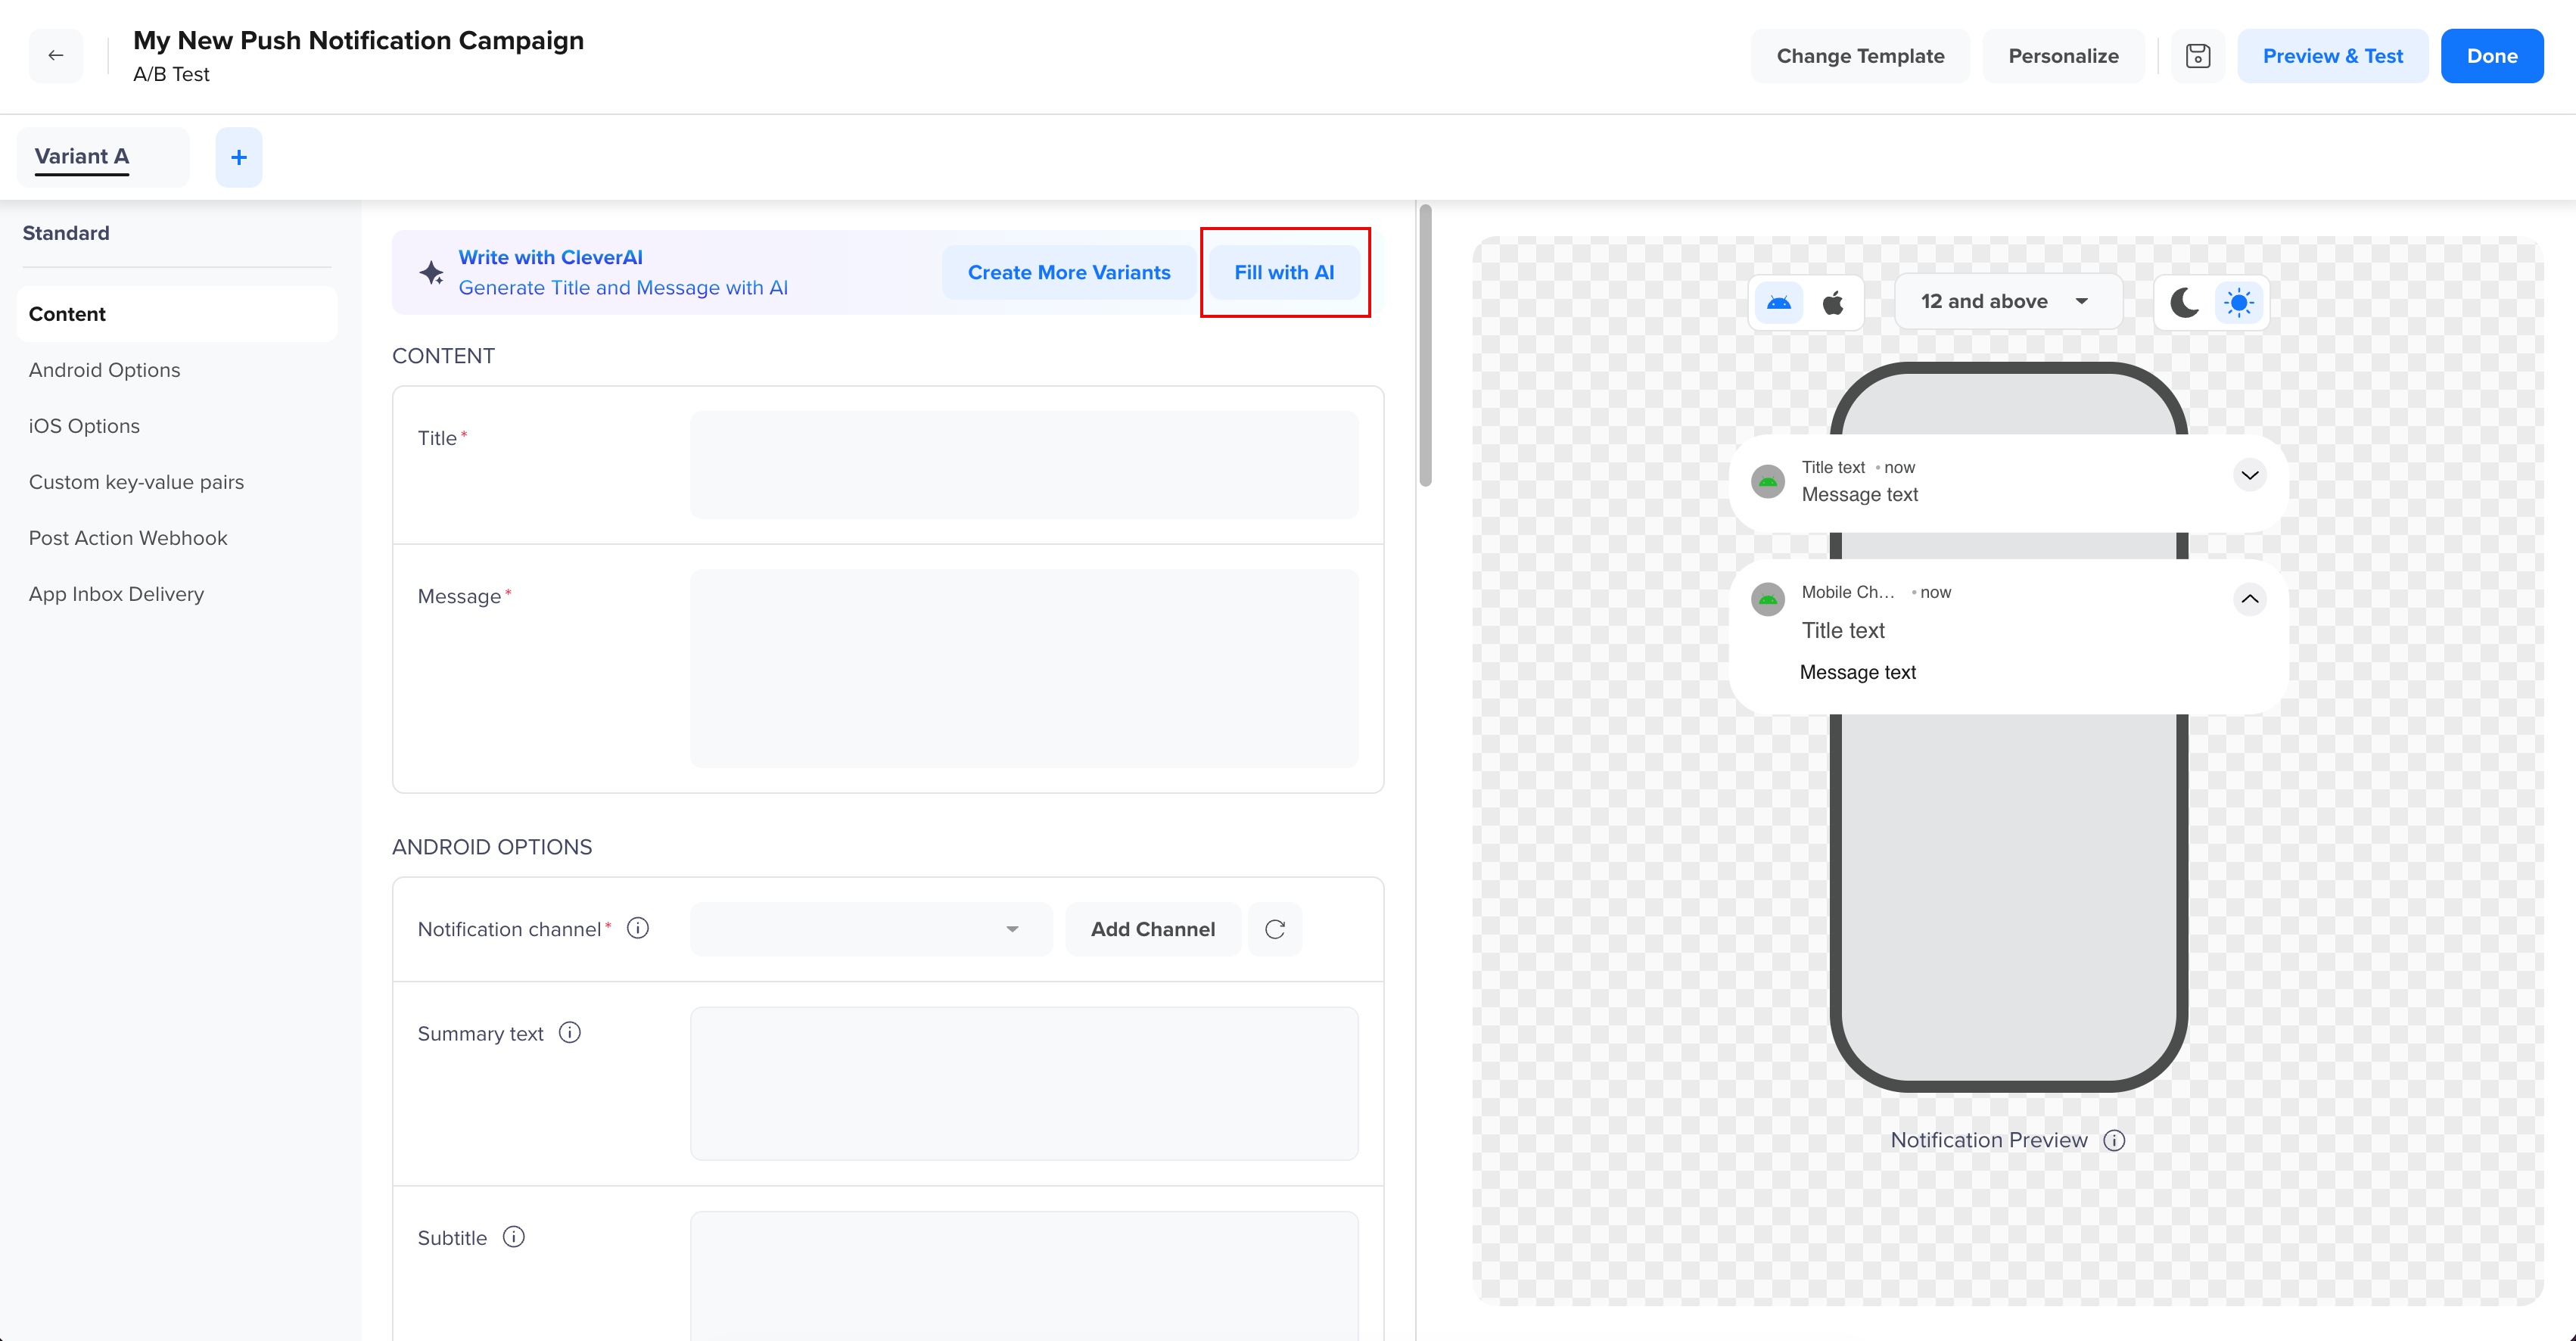The height and width of the screenshot is (1341, 2576).
Task: Click app icon in expanded notification
Action: (1768, 599)
